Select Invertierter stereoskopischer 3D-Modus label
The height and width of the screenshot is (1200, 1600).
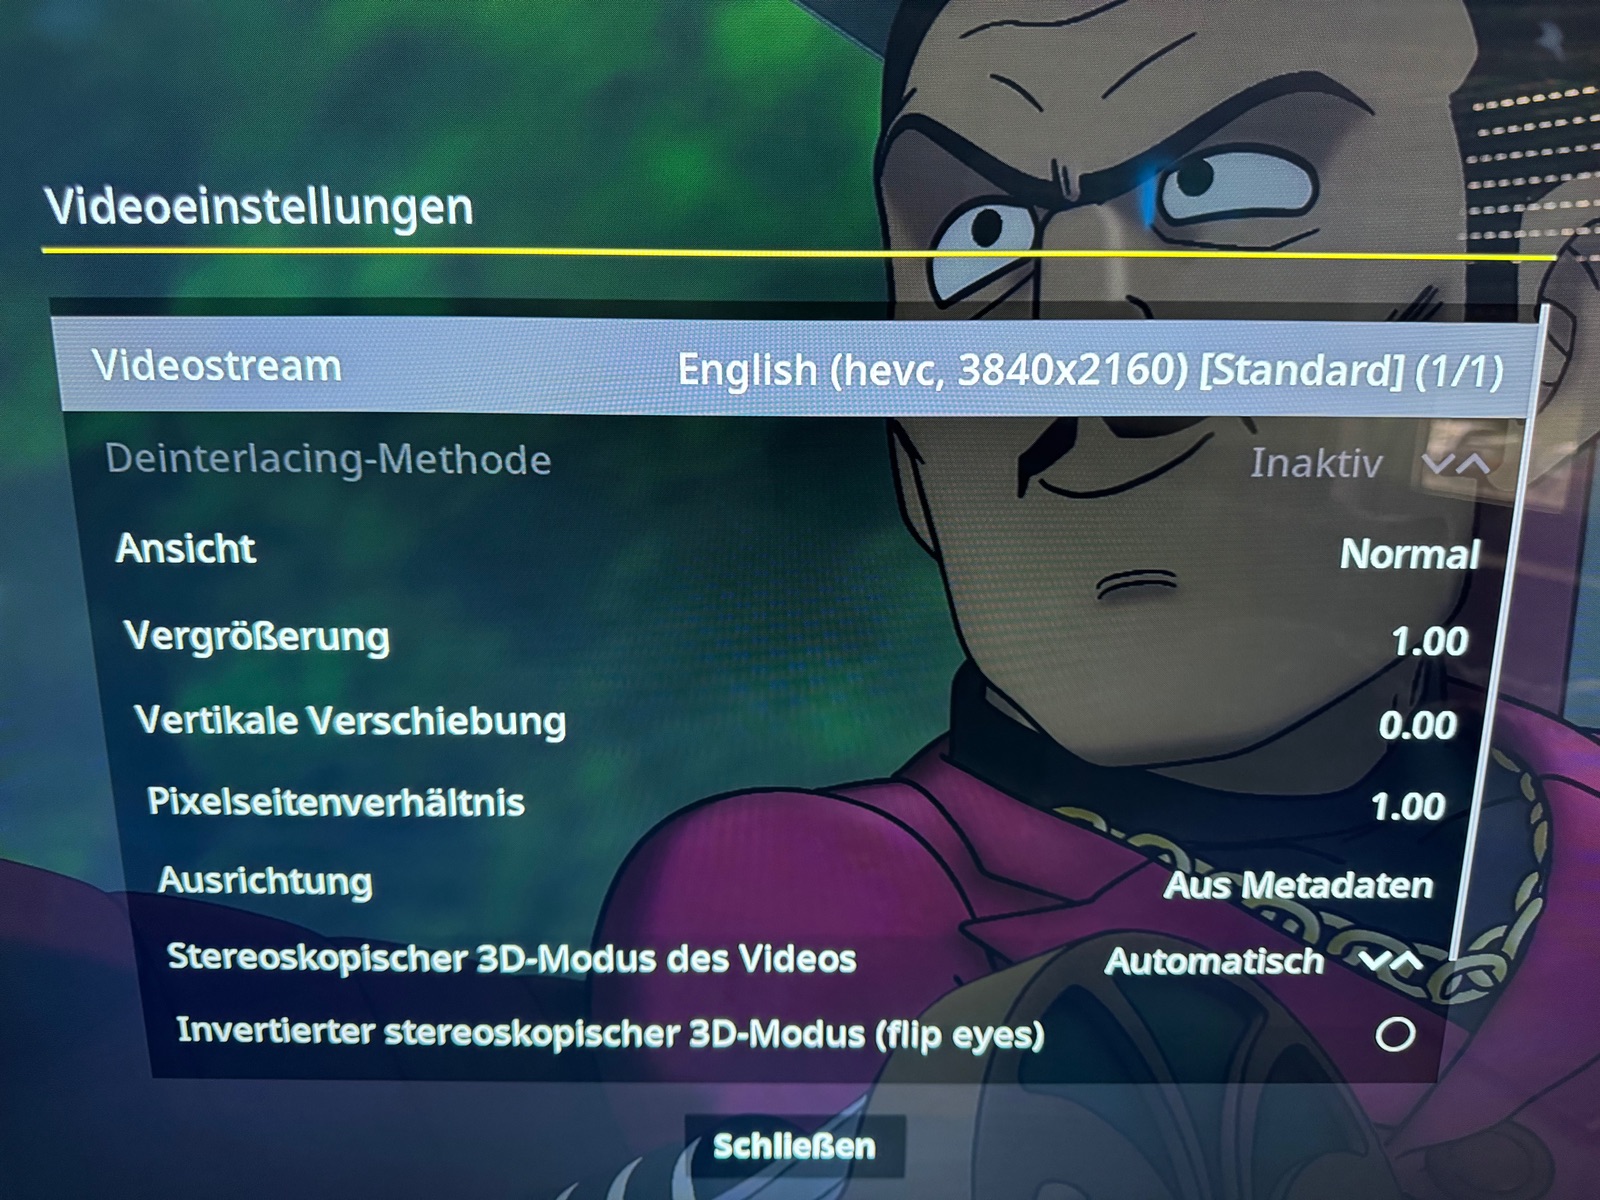(x=610, y=1032)
